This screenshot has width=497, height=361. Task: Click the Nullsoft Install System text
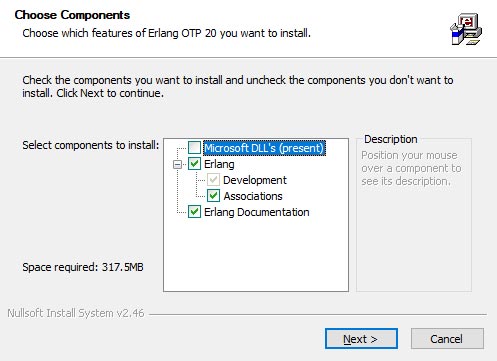76,313
